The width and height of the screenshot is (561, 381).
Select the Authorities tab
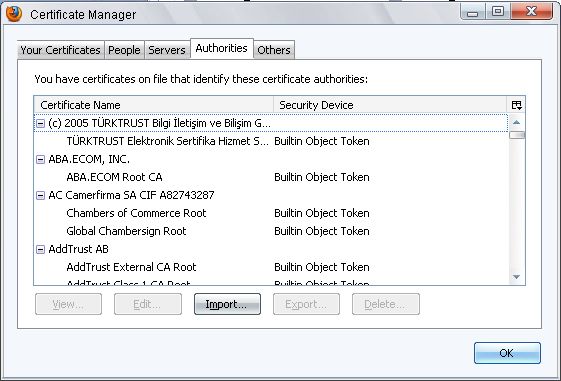coord(221,48)
